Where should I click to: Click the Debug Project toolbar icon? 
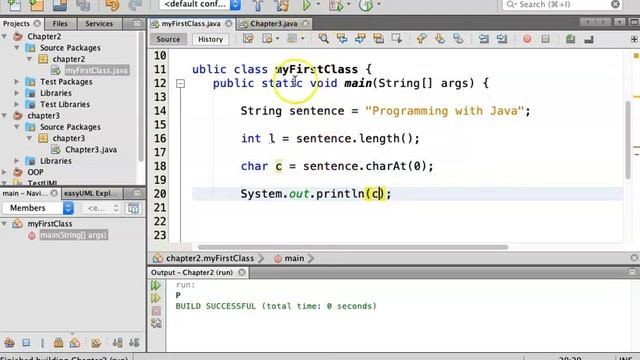tap(336, 5)
